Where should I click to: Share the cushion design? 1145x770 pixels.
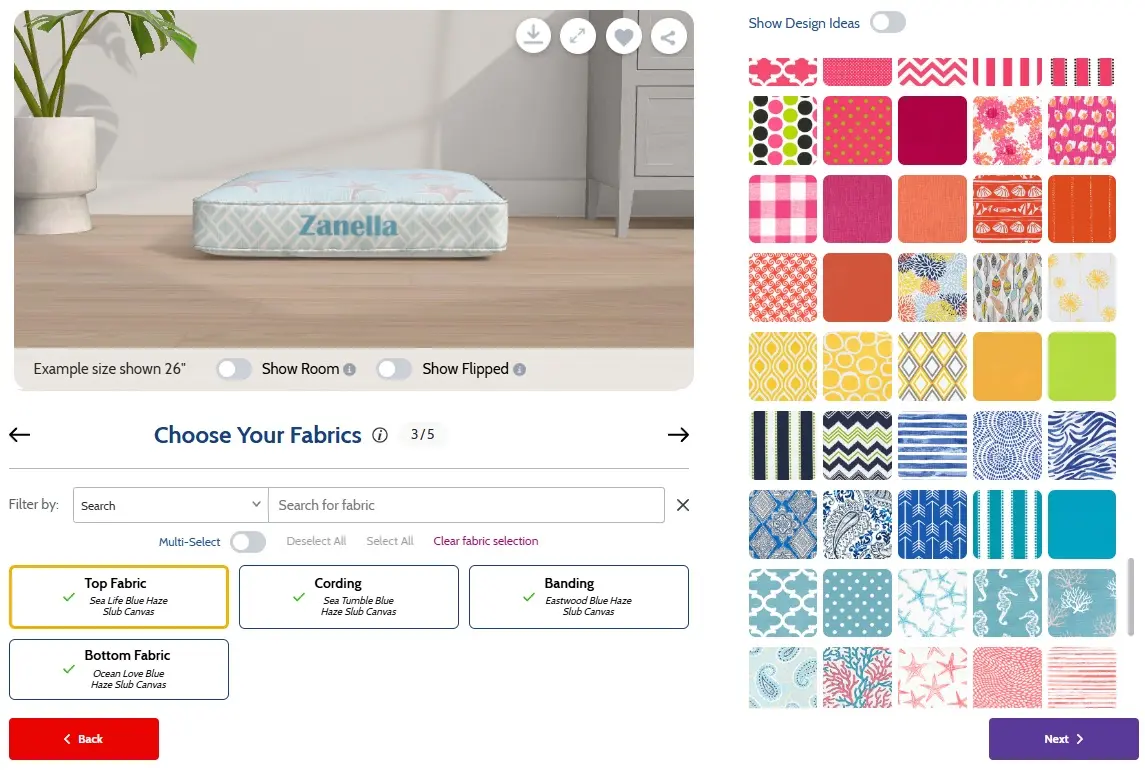click(668, 38)
